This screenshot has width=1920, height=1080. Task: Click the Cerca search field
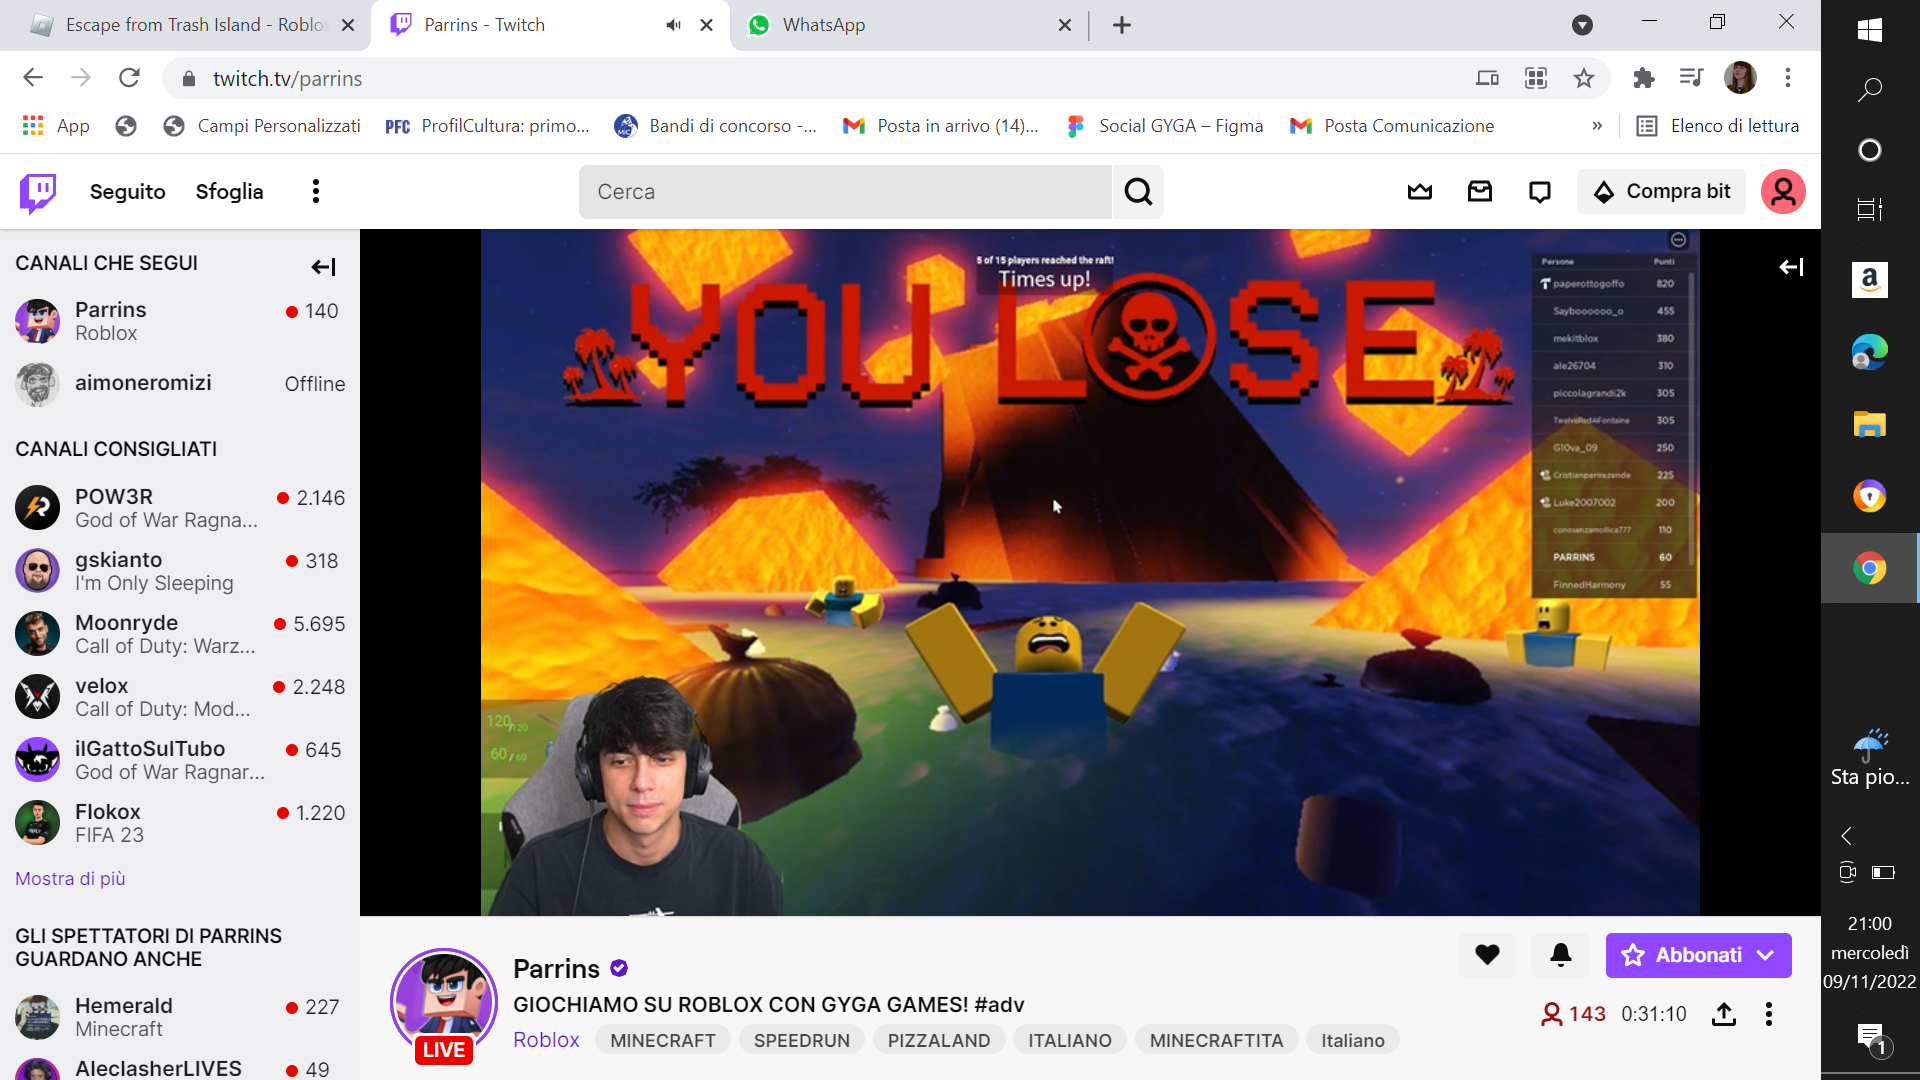coord(845,192)
